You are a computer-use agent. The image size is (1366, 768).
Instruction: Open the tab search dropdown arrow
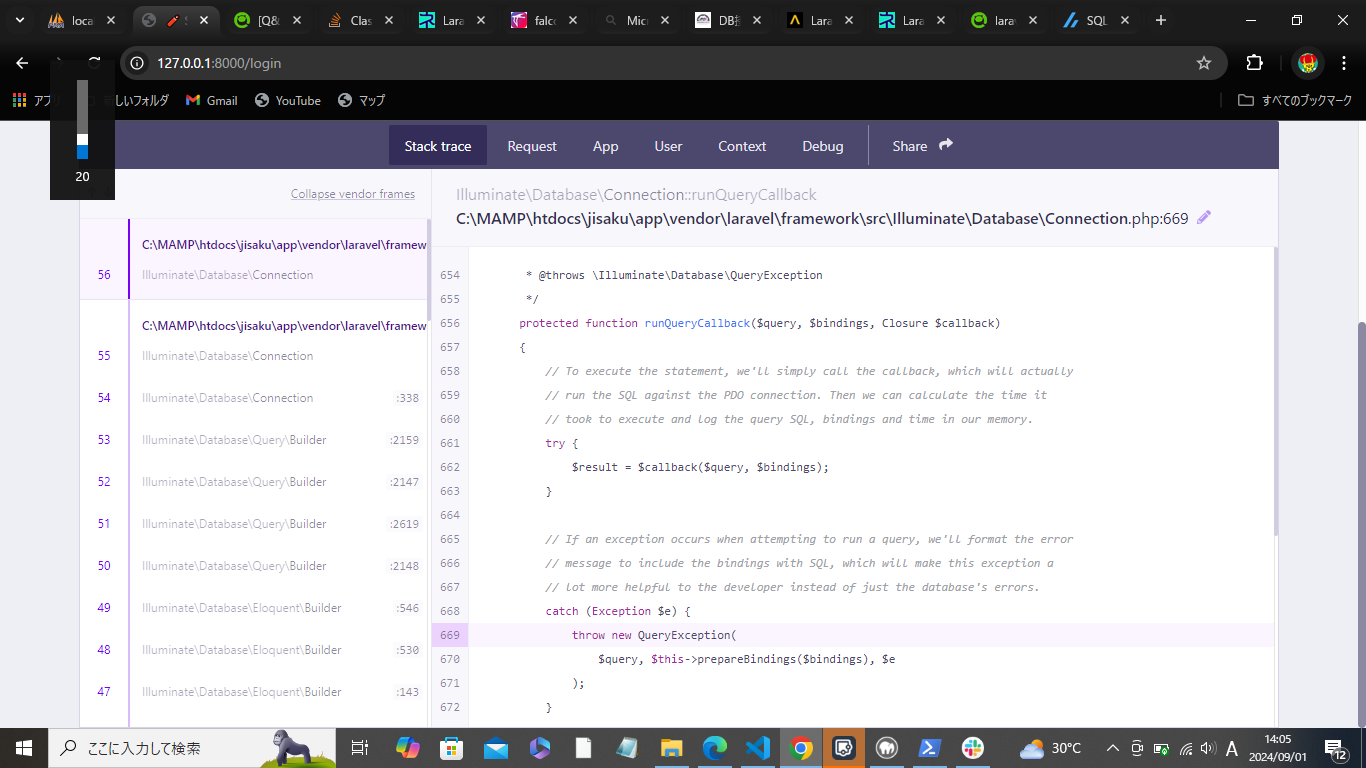pyautogui.click(x=19, y=20)
